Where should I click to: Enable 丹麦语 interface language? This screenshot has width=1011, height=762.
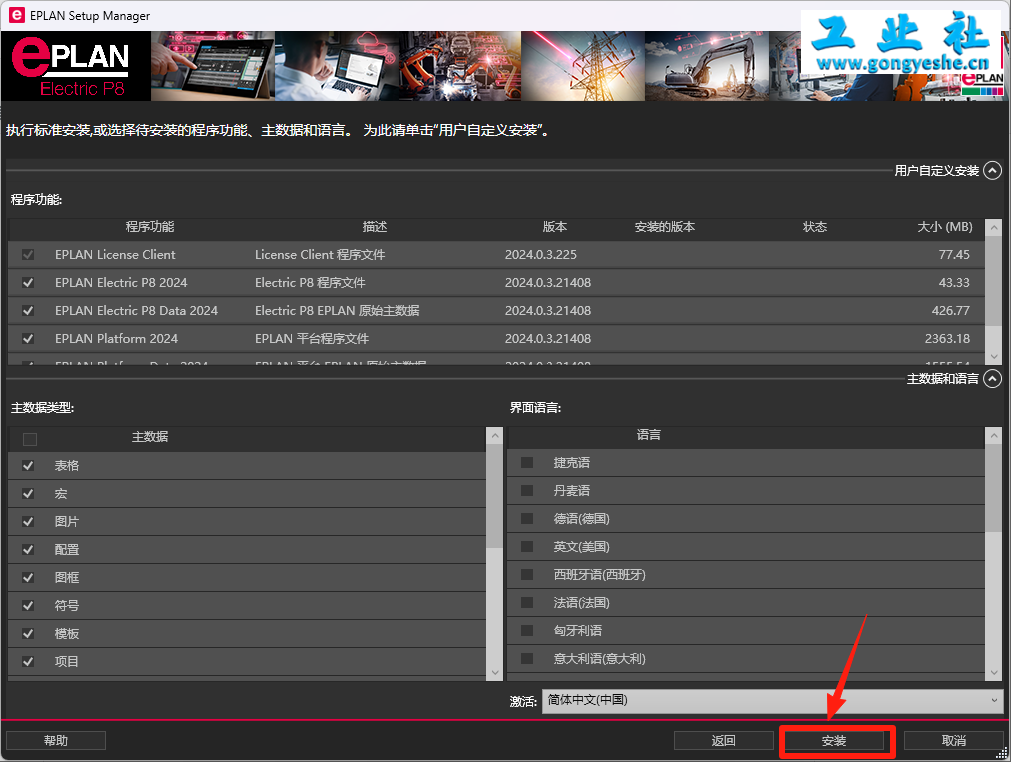click(x=527, y=491)
